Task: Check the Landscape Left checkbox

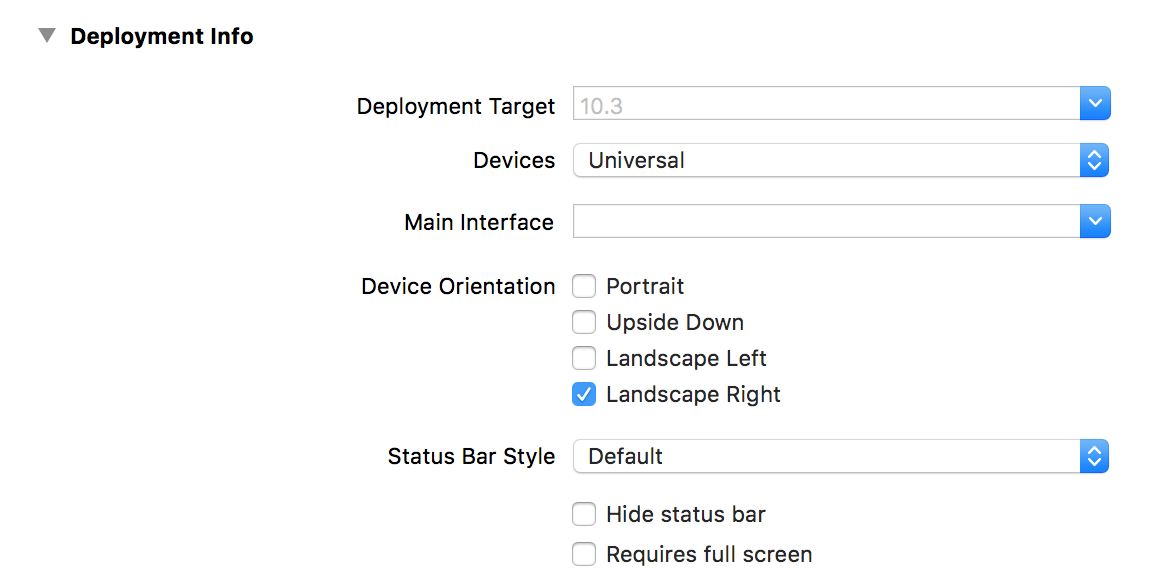Action: click(584, 358)
